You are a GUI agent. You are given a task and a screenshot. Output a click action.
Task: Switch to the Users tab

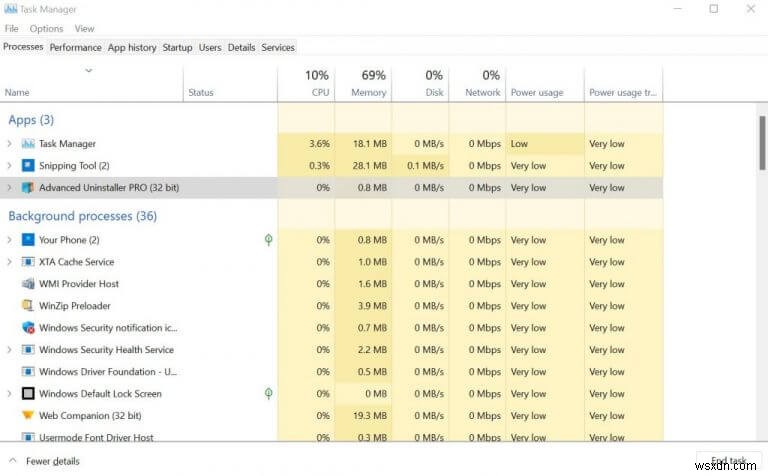click(210, 48)
